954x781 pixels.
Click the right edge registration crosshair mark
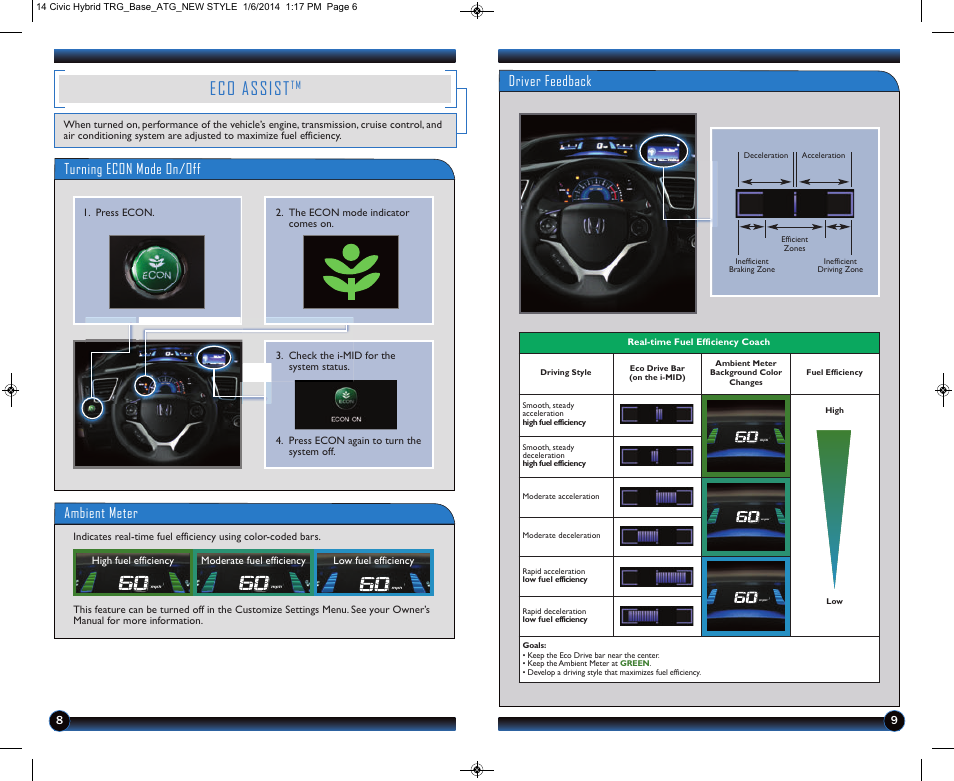point(942,389)
